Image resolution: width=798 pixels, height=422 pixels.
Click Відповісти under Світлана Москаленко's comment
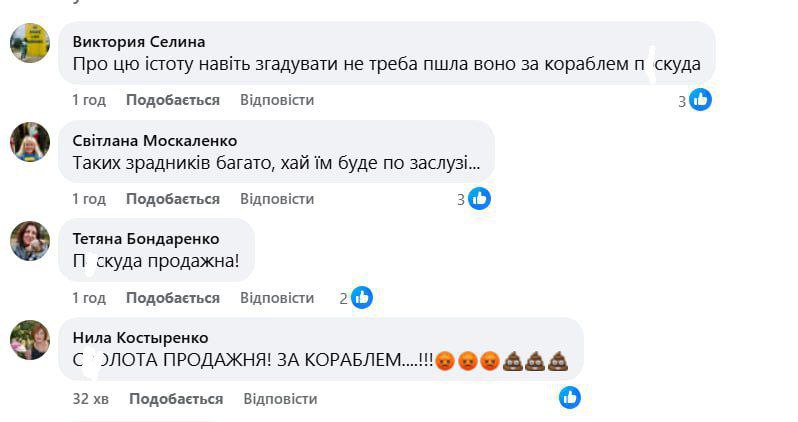click(x=277, y=199)
